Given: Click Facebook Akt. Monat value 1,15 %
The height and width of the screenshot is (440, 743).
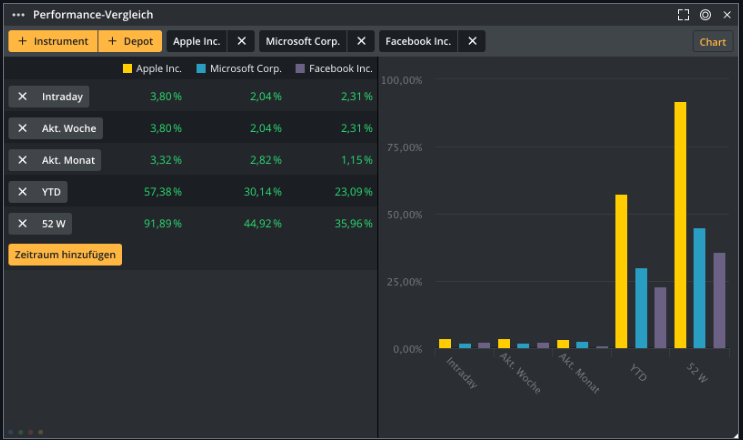Looking at the screenshot, I should coord(357,160).
